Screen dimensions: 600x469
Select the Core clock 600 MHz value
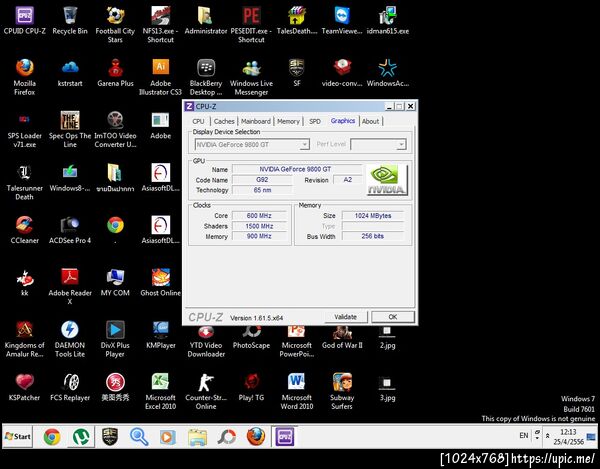click(x=259, y=216)
